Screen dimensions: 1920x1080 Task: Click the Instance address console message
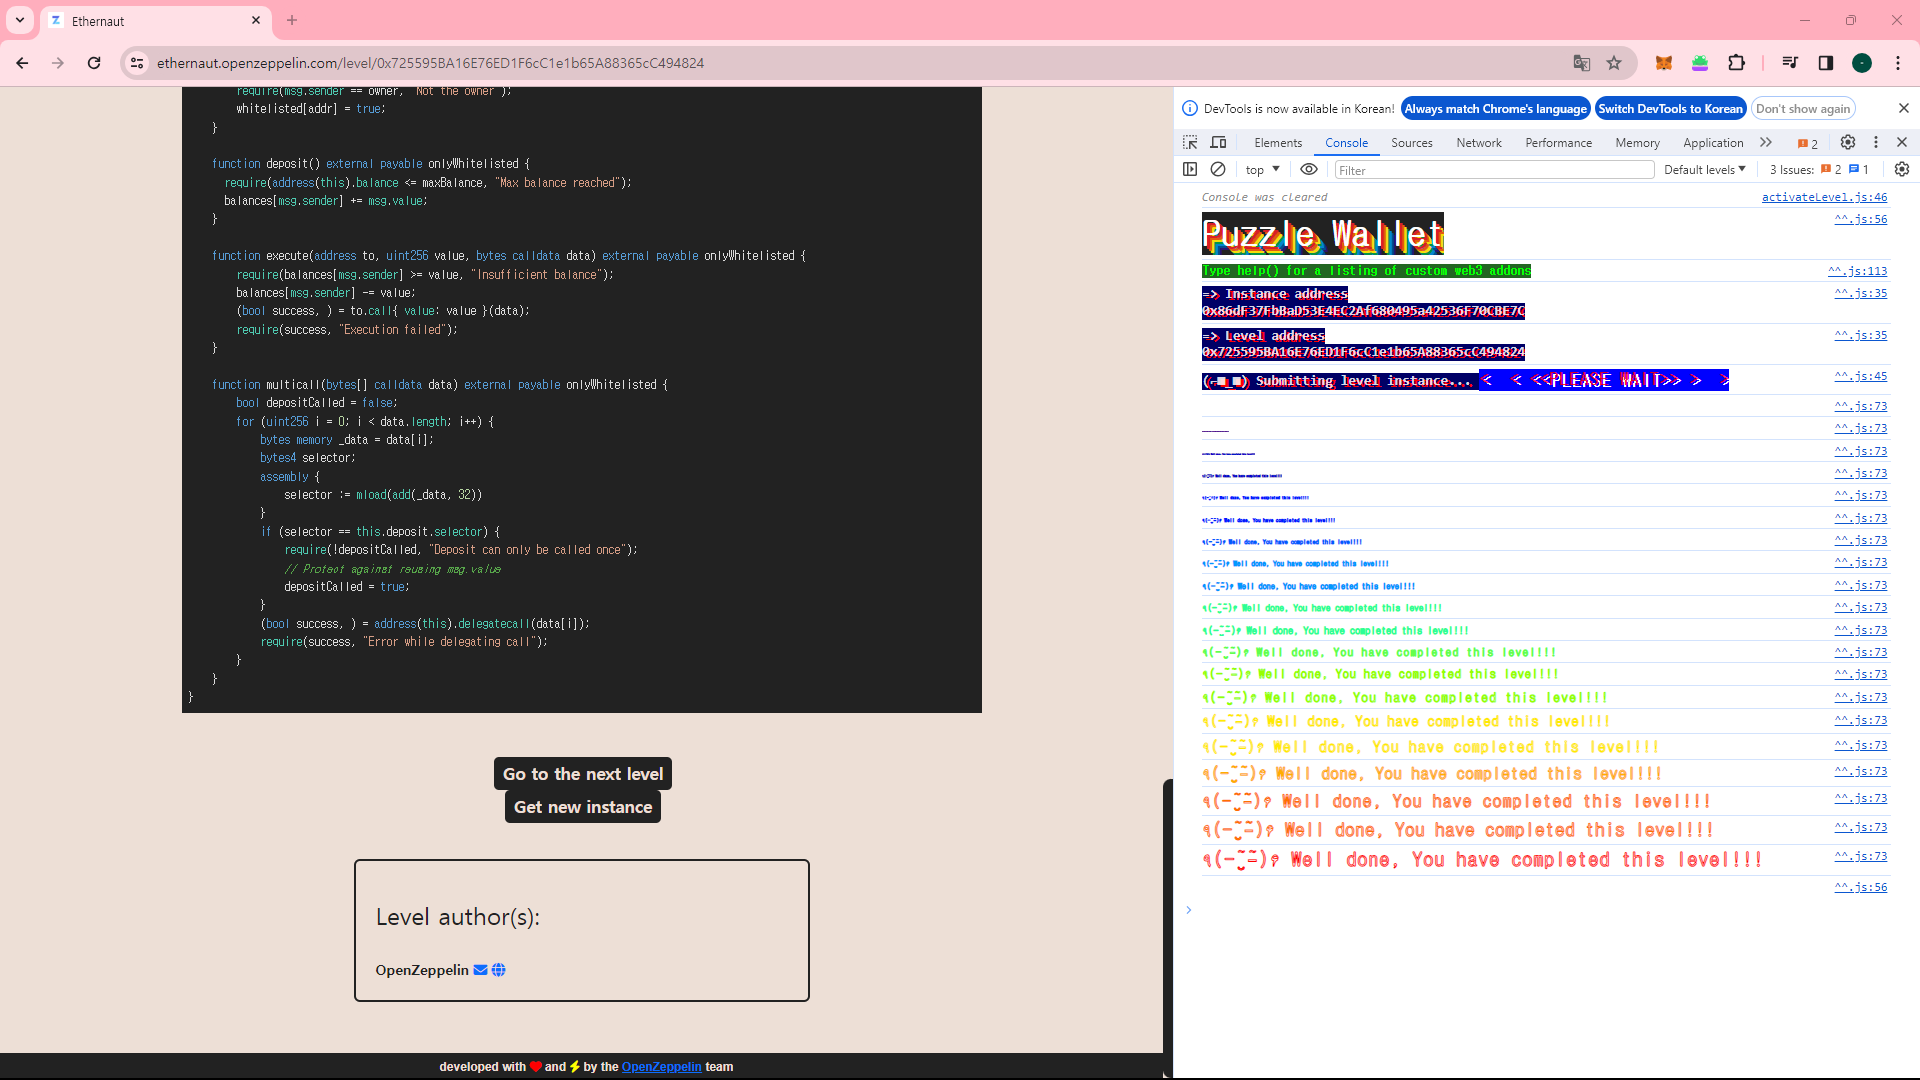pos(1363,302)
